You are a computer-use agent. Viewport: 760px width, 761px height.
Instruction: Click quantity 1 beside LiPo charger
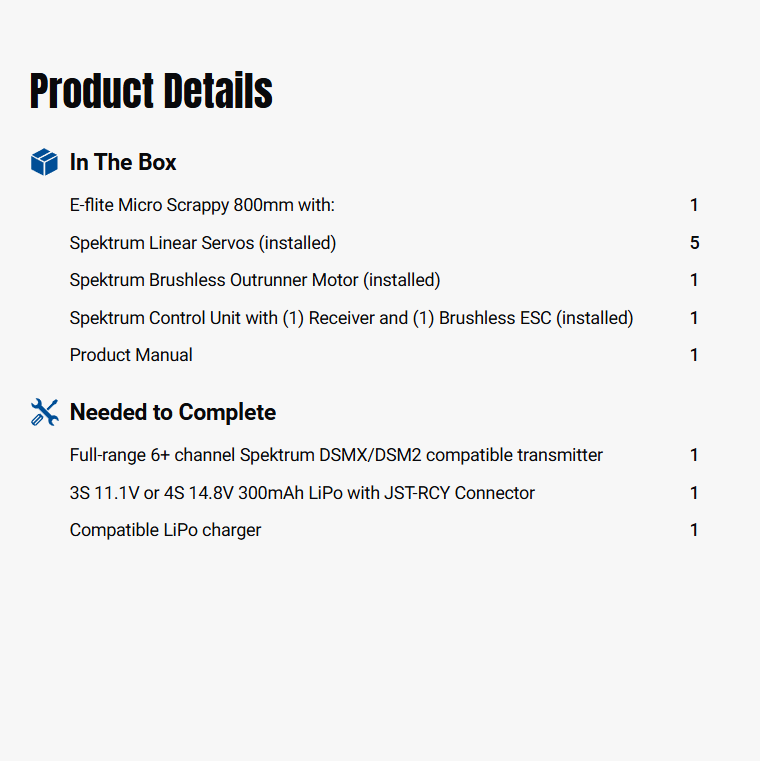694,530
